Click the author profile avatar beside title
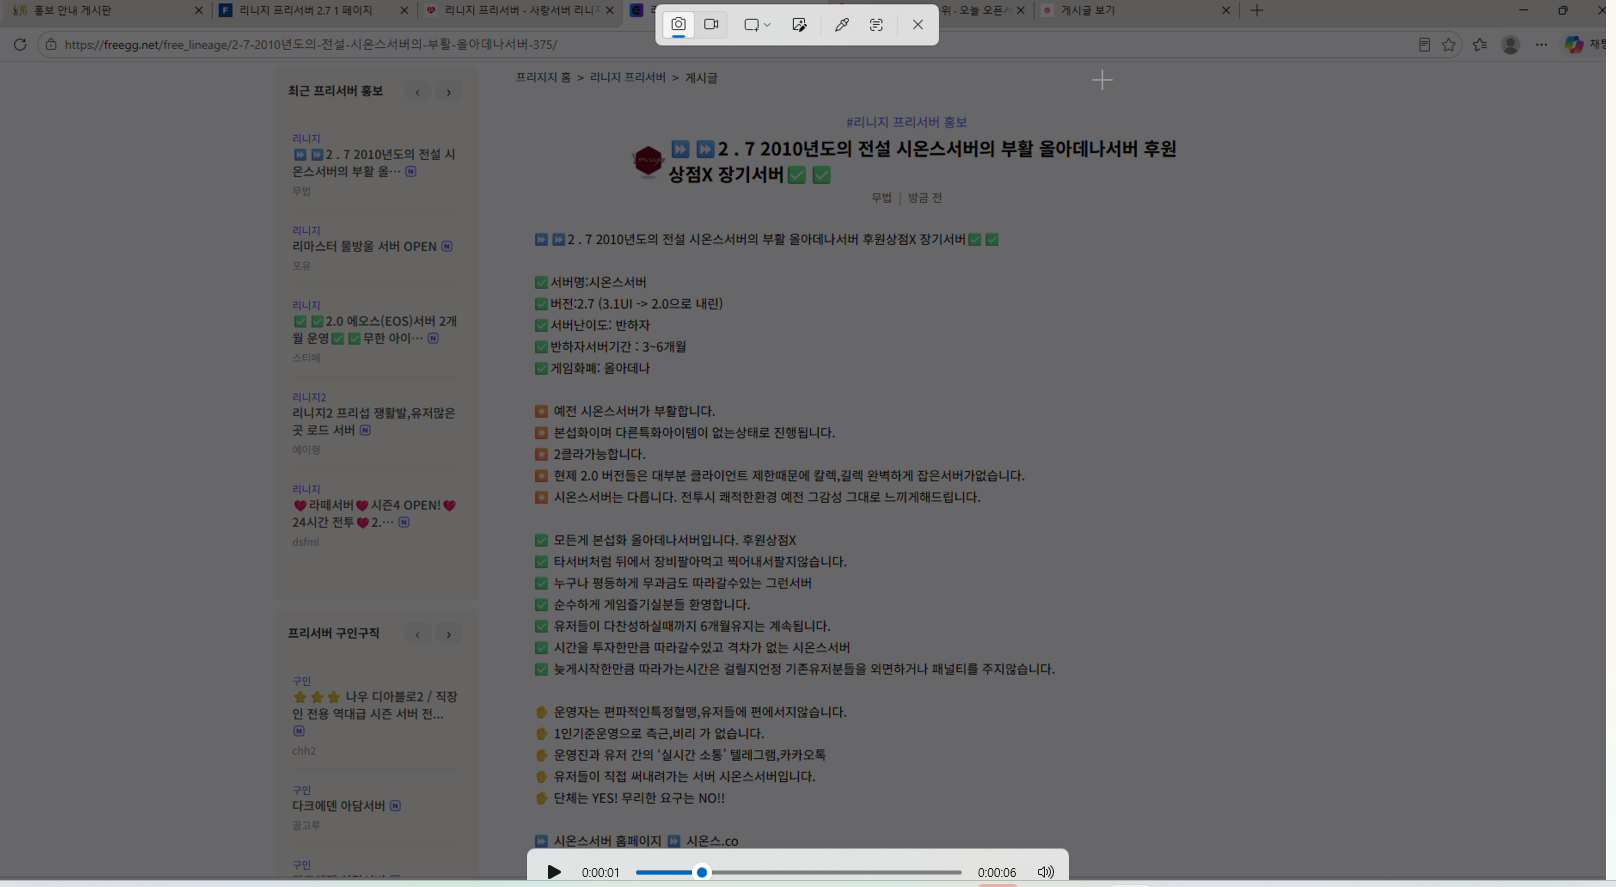 pyautogui.click(x=648, y=160)
